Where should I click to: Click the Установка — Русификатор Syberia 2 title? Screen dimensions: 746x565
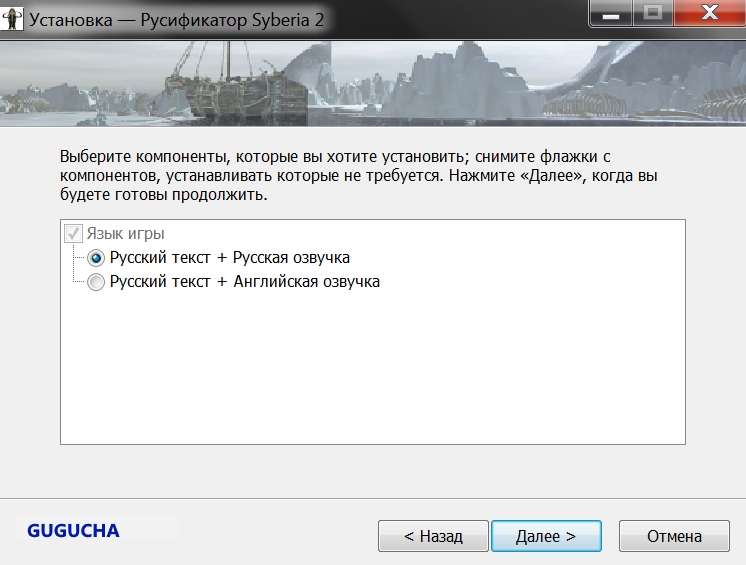[177, 20]
